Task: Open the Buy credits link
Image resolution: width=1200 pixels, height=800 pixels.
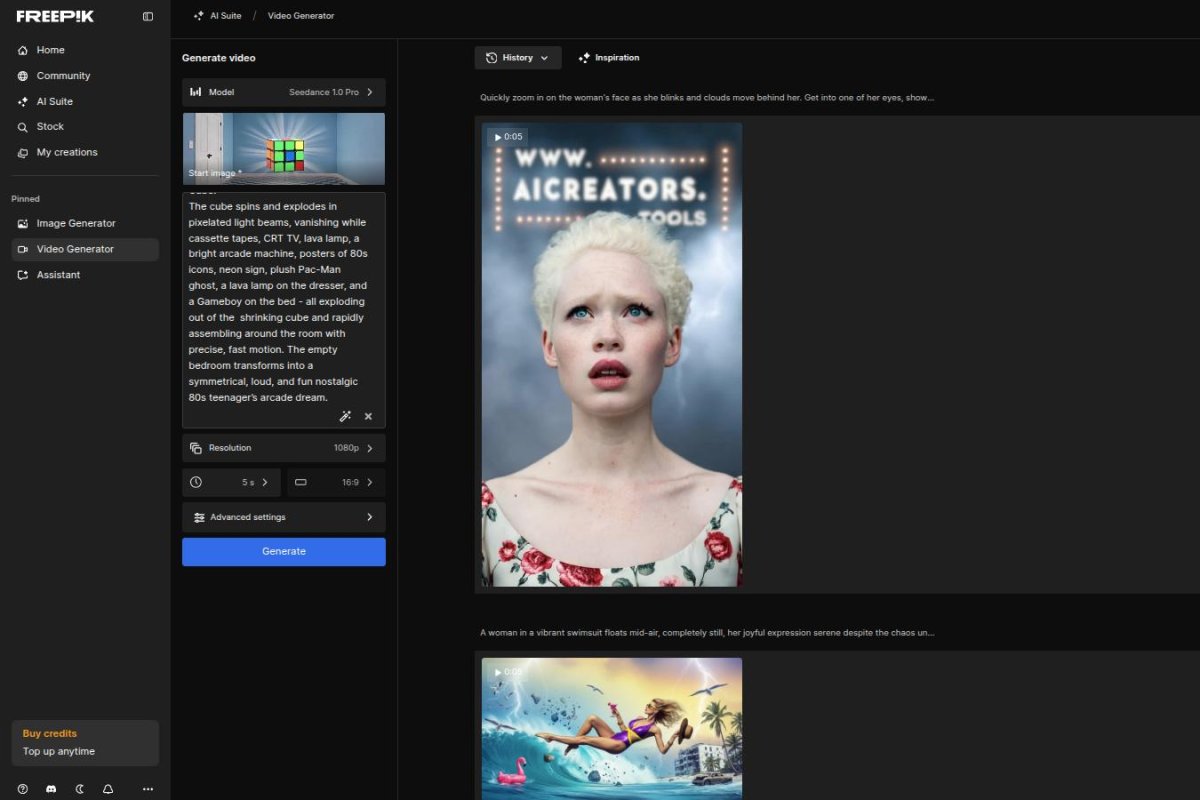Action: (49, 733)
